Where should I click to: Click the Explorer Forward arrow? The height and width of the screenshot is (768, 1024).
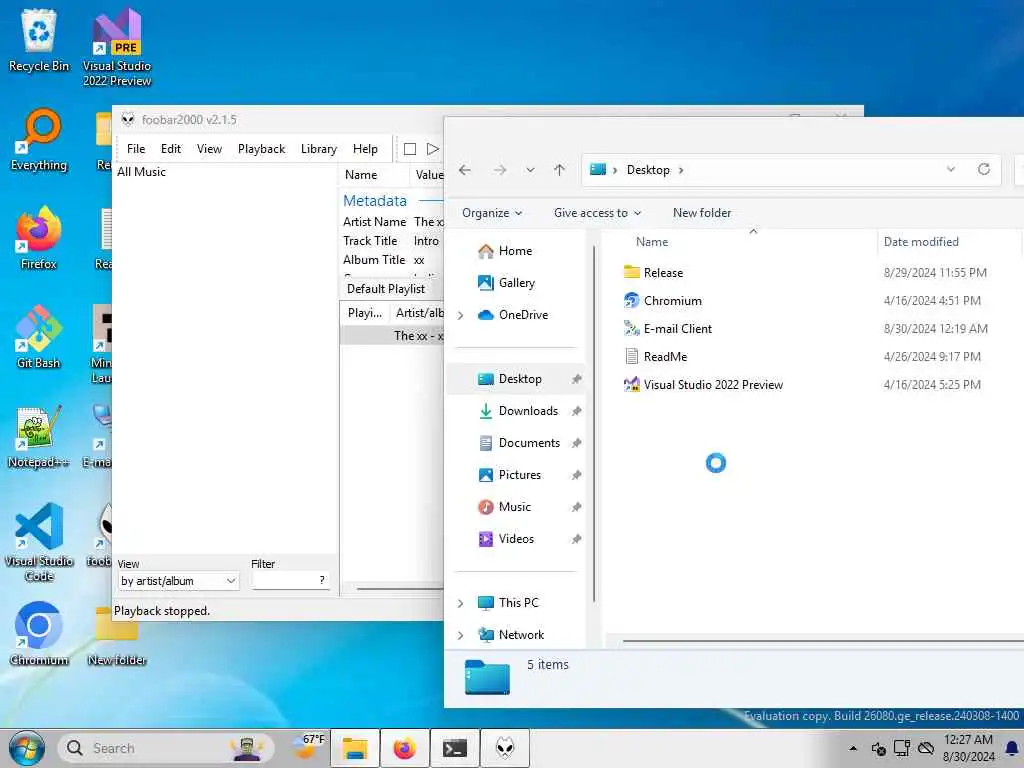coord(500,170)
